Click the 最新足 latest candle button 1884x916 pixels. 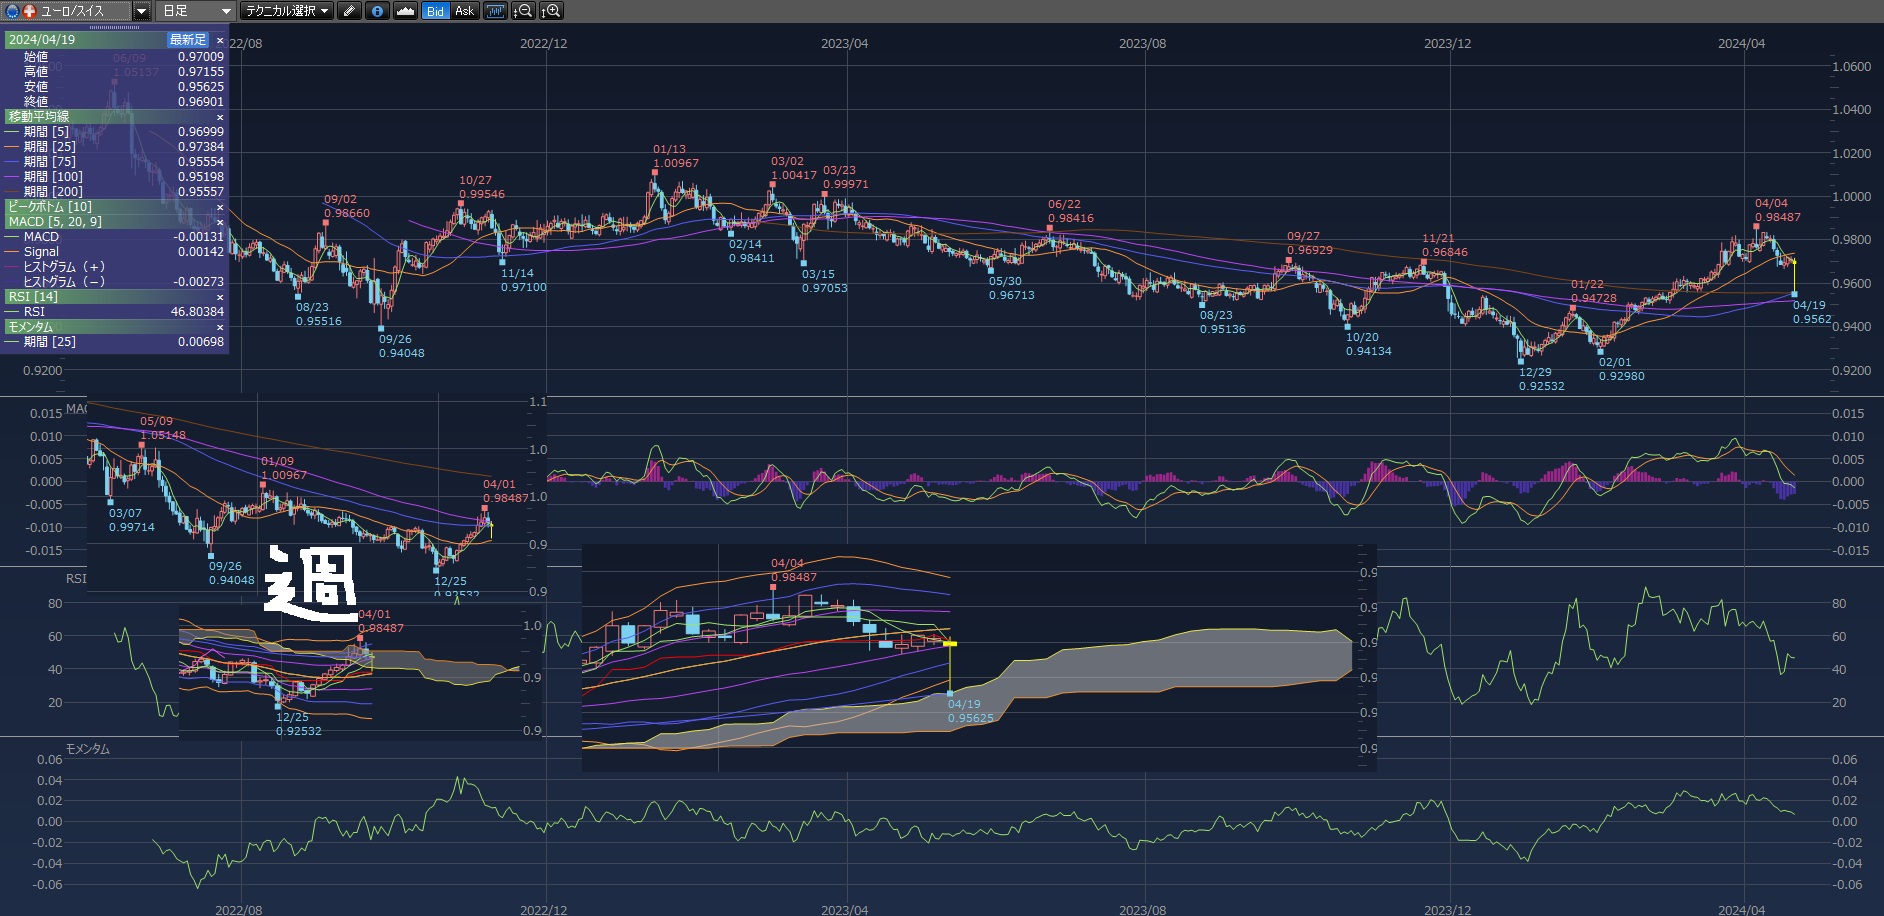coord(187,40)
